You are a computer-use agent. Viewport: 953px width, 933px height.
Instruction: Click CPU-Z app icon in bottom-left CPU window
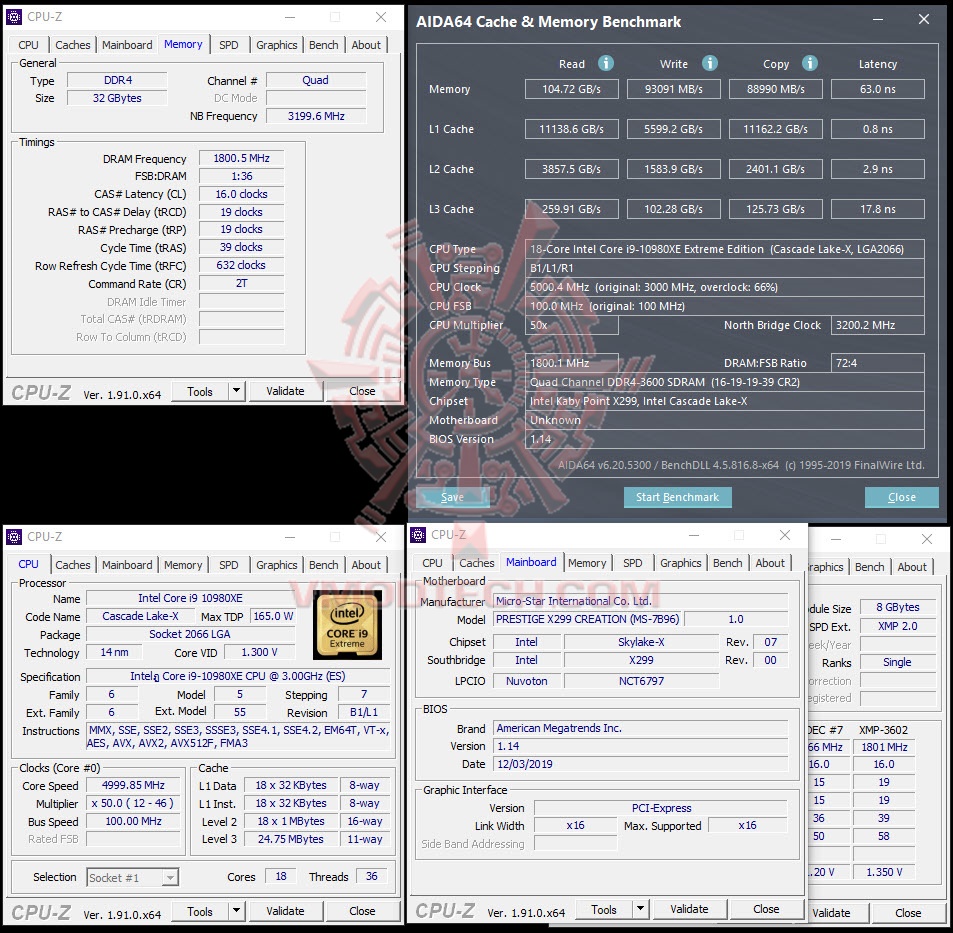tap(15, 537)
